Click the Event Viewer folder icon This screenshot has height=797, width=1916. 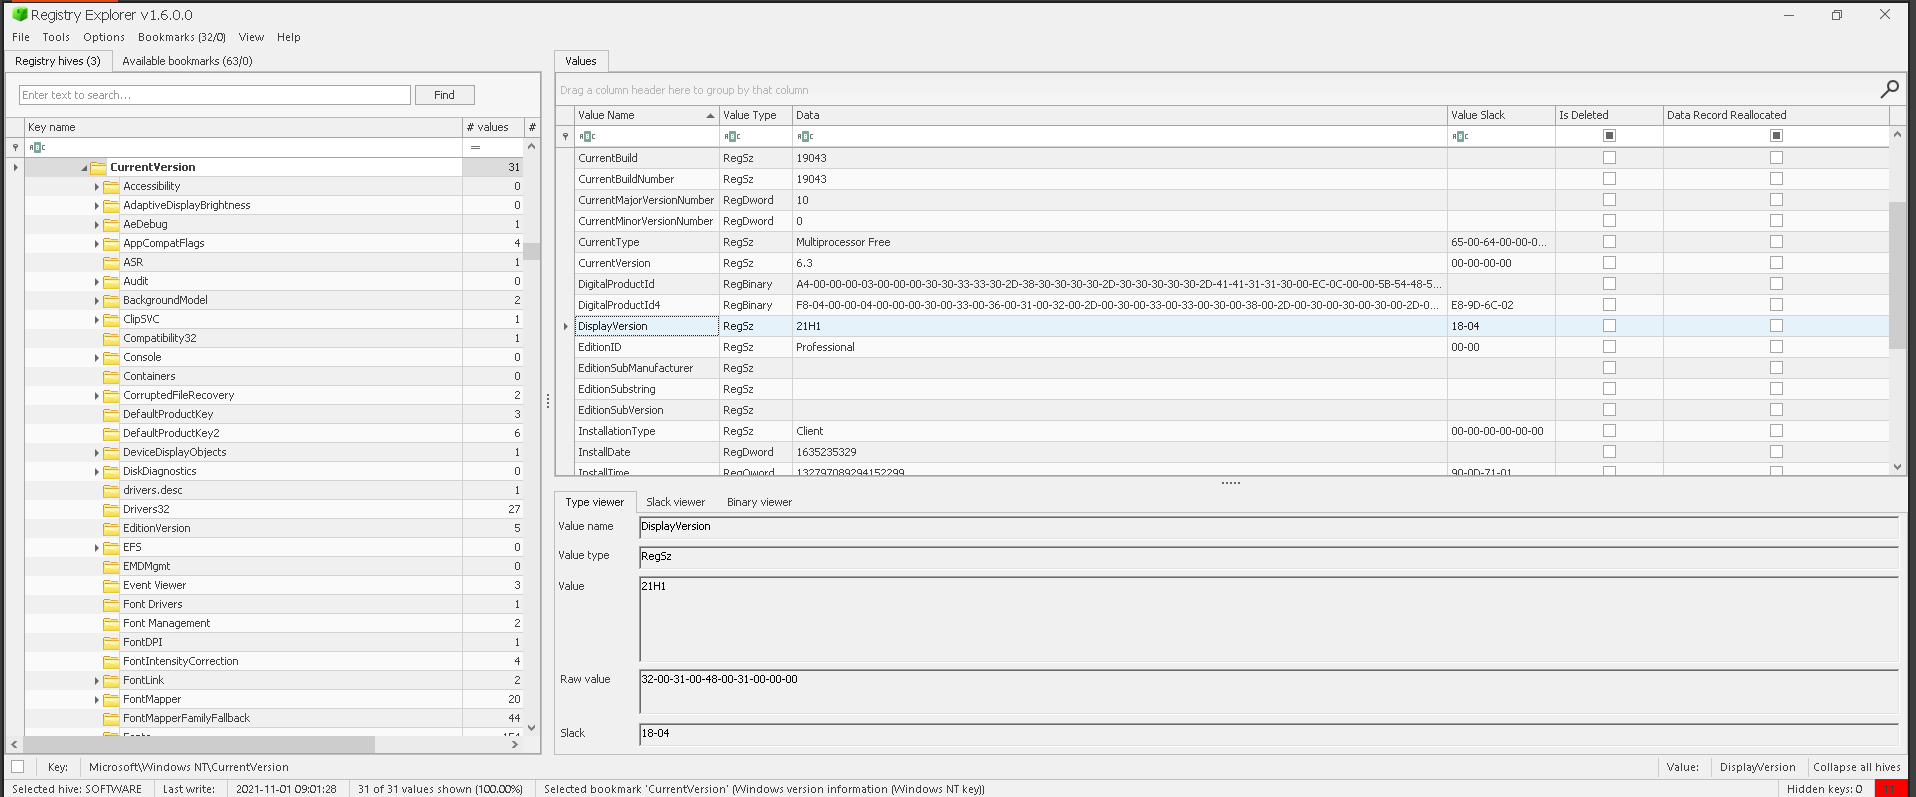(x=111, y=586)
